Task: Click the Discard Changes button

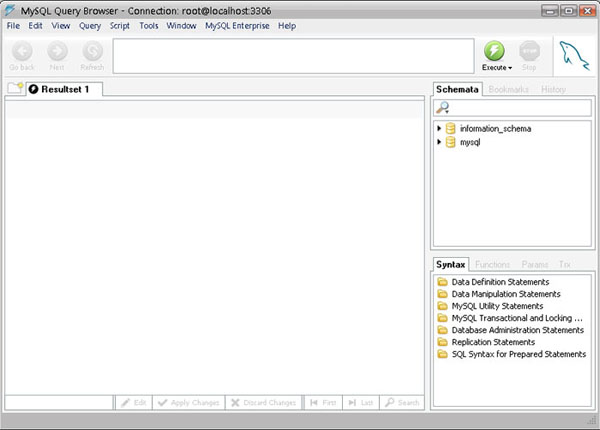Action: click(x=264, y=402)
